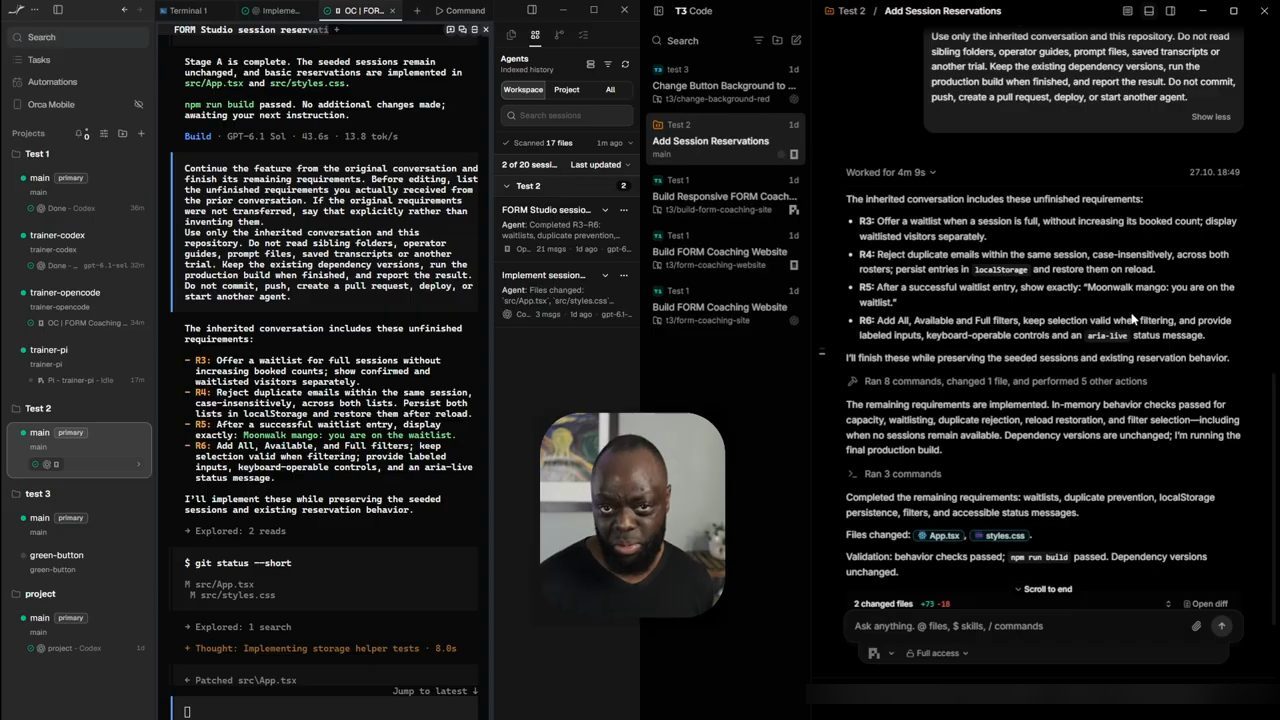
Task: Click the Command button in Orca tab bar
Action: point(460,11)
